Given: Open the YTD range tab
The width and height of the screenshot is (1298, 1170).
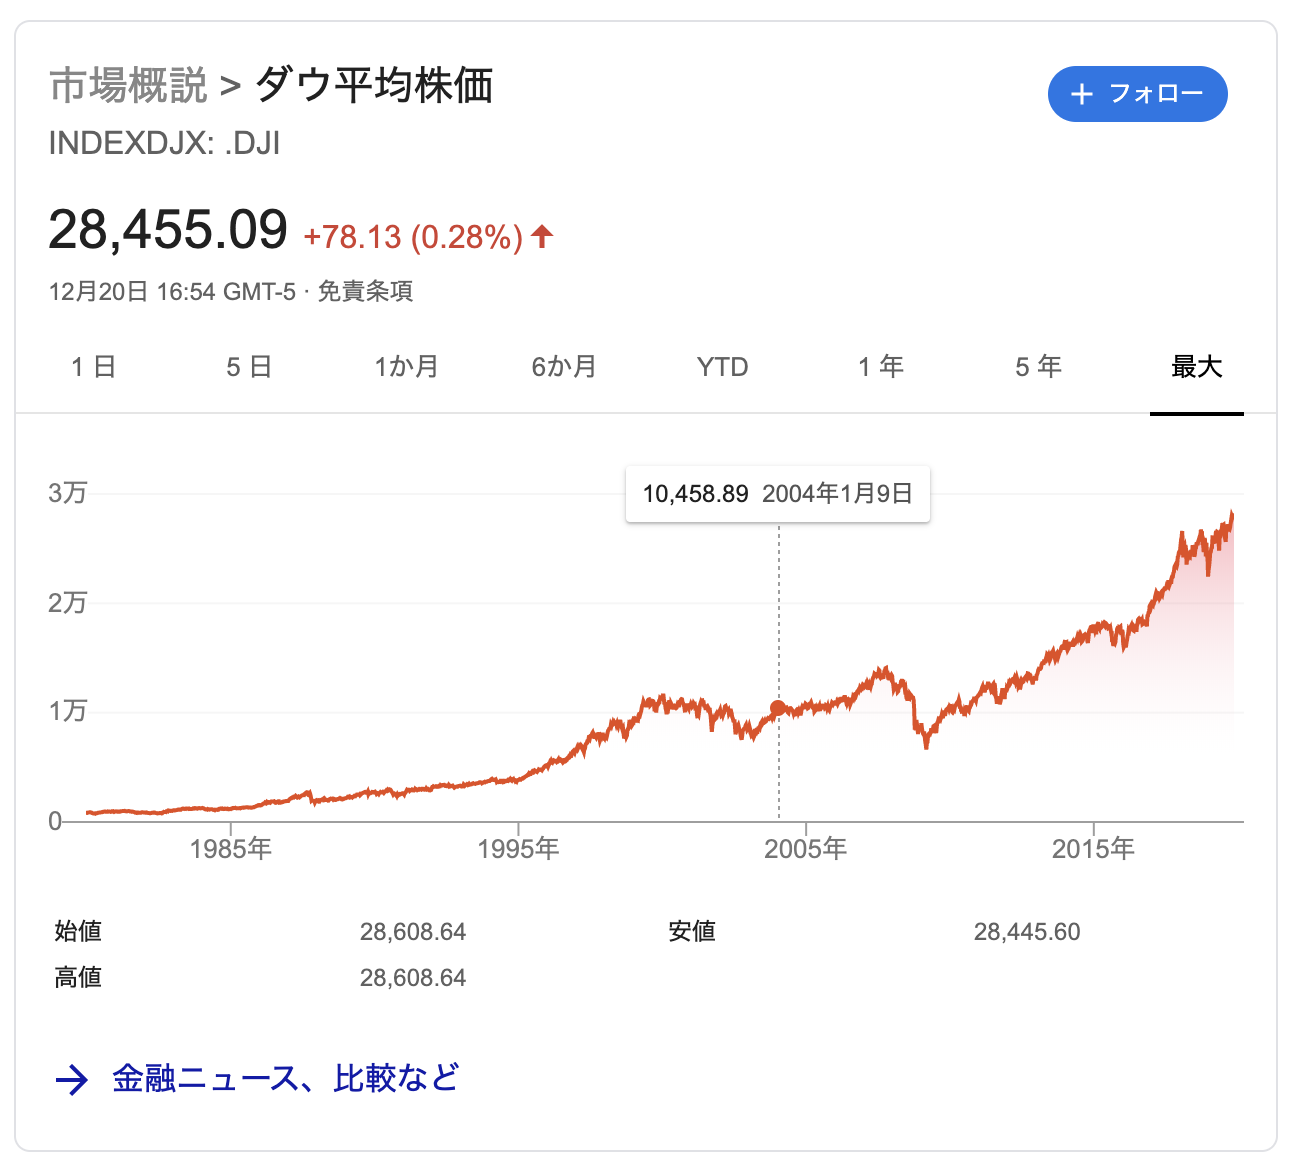Looking at the screenshot, I should coord(722,367).
